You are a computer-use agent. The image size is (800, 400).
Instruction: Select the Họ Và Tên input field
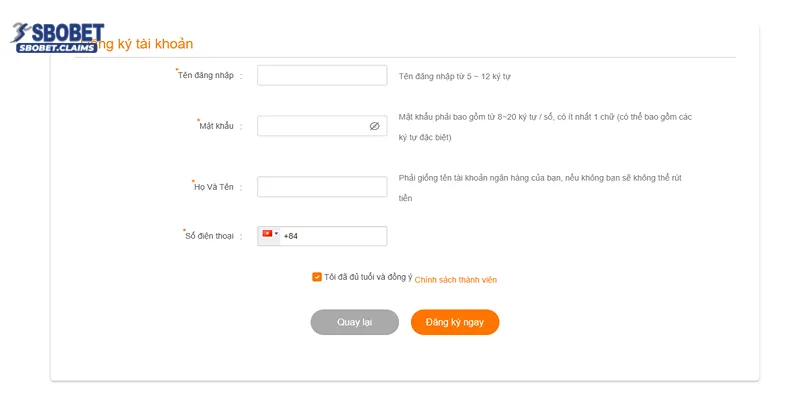322,187
